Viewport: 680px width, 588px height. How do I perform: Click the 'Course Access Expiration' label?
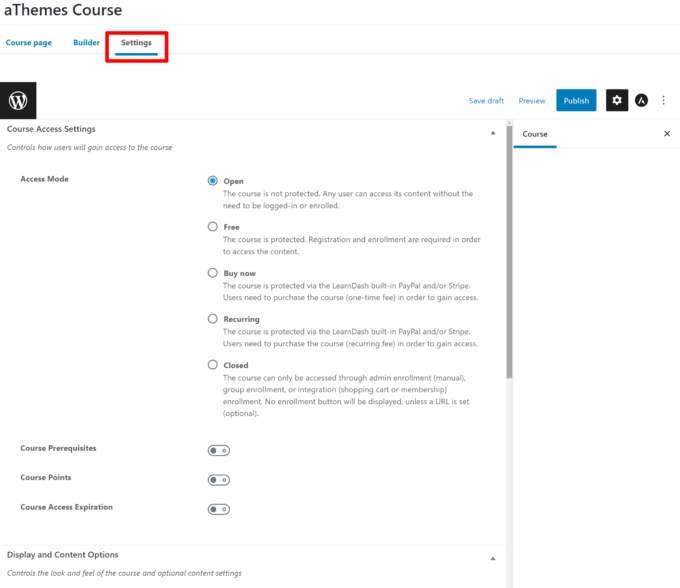pos(66,507)
